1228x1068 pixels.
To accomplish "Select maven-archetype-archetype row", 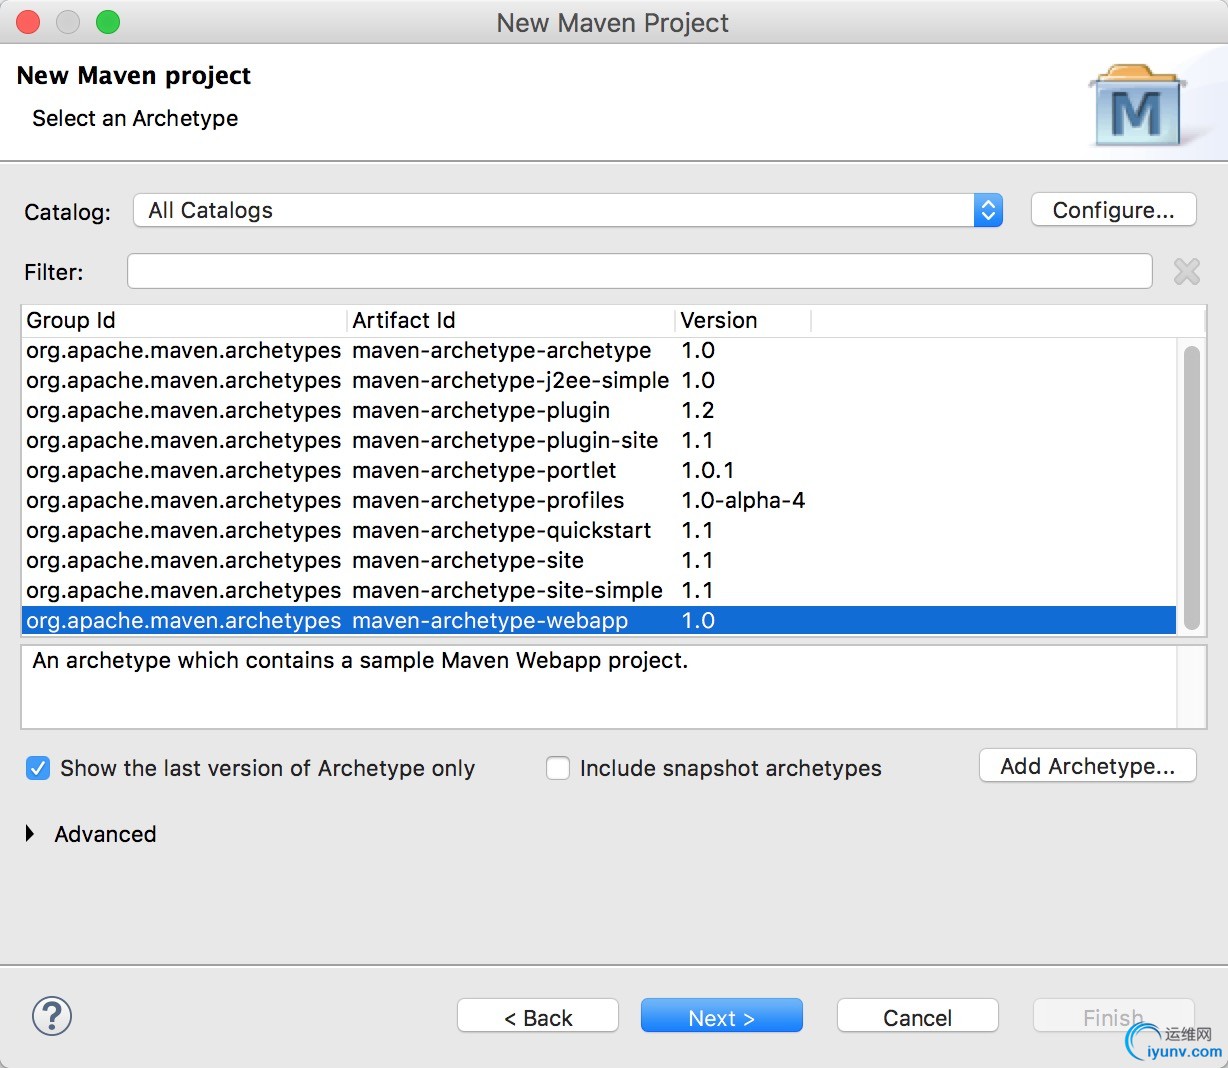I will [599, 350].
